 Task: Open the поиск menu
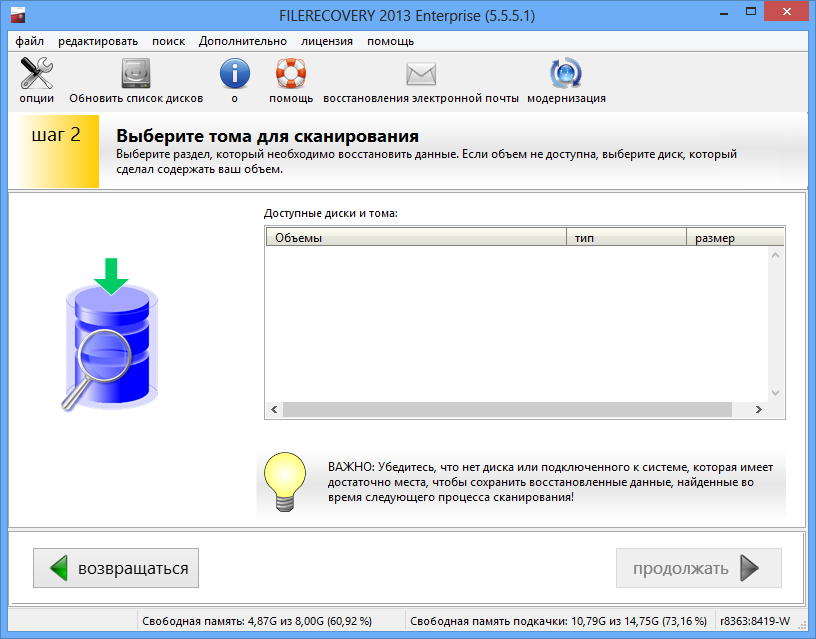169,41
